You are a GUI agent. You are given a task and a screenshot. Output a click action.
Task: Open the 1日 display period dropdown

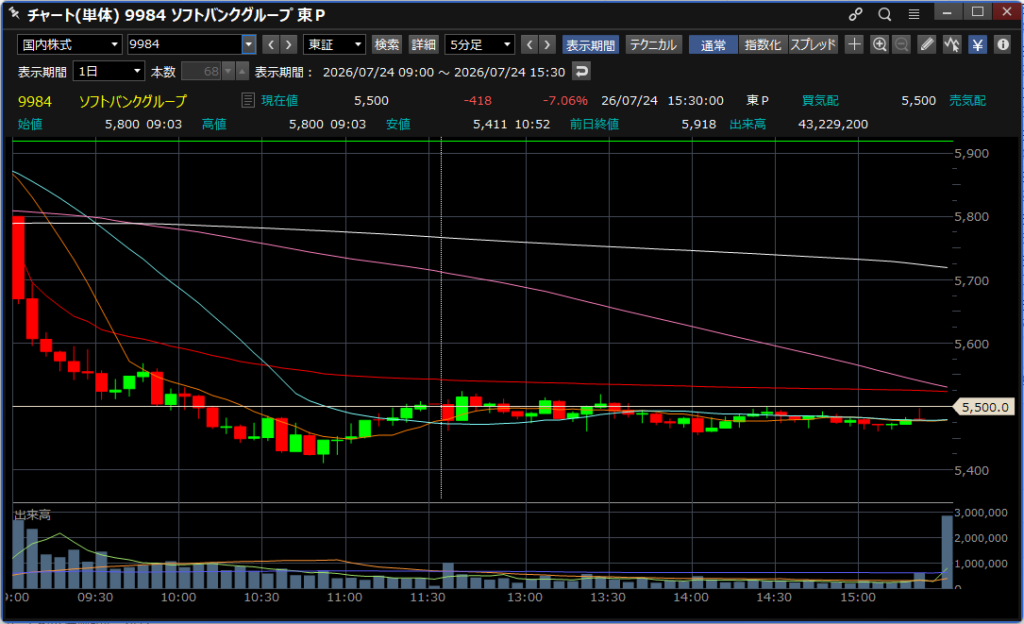tap(109, 71)
